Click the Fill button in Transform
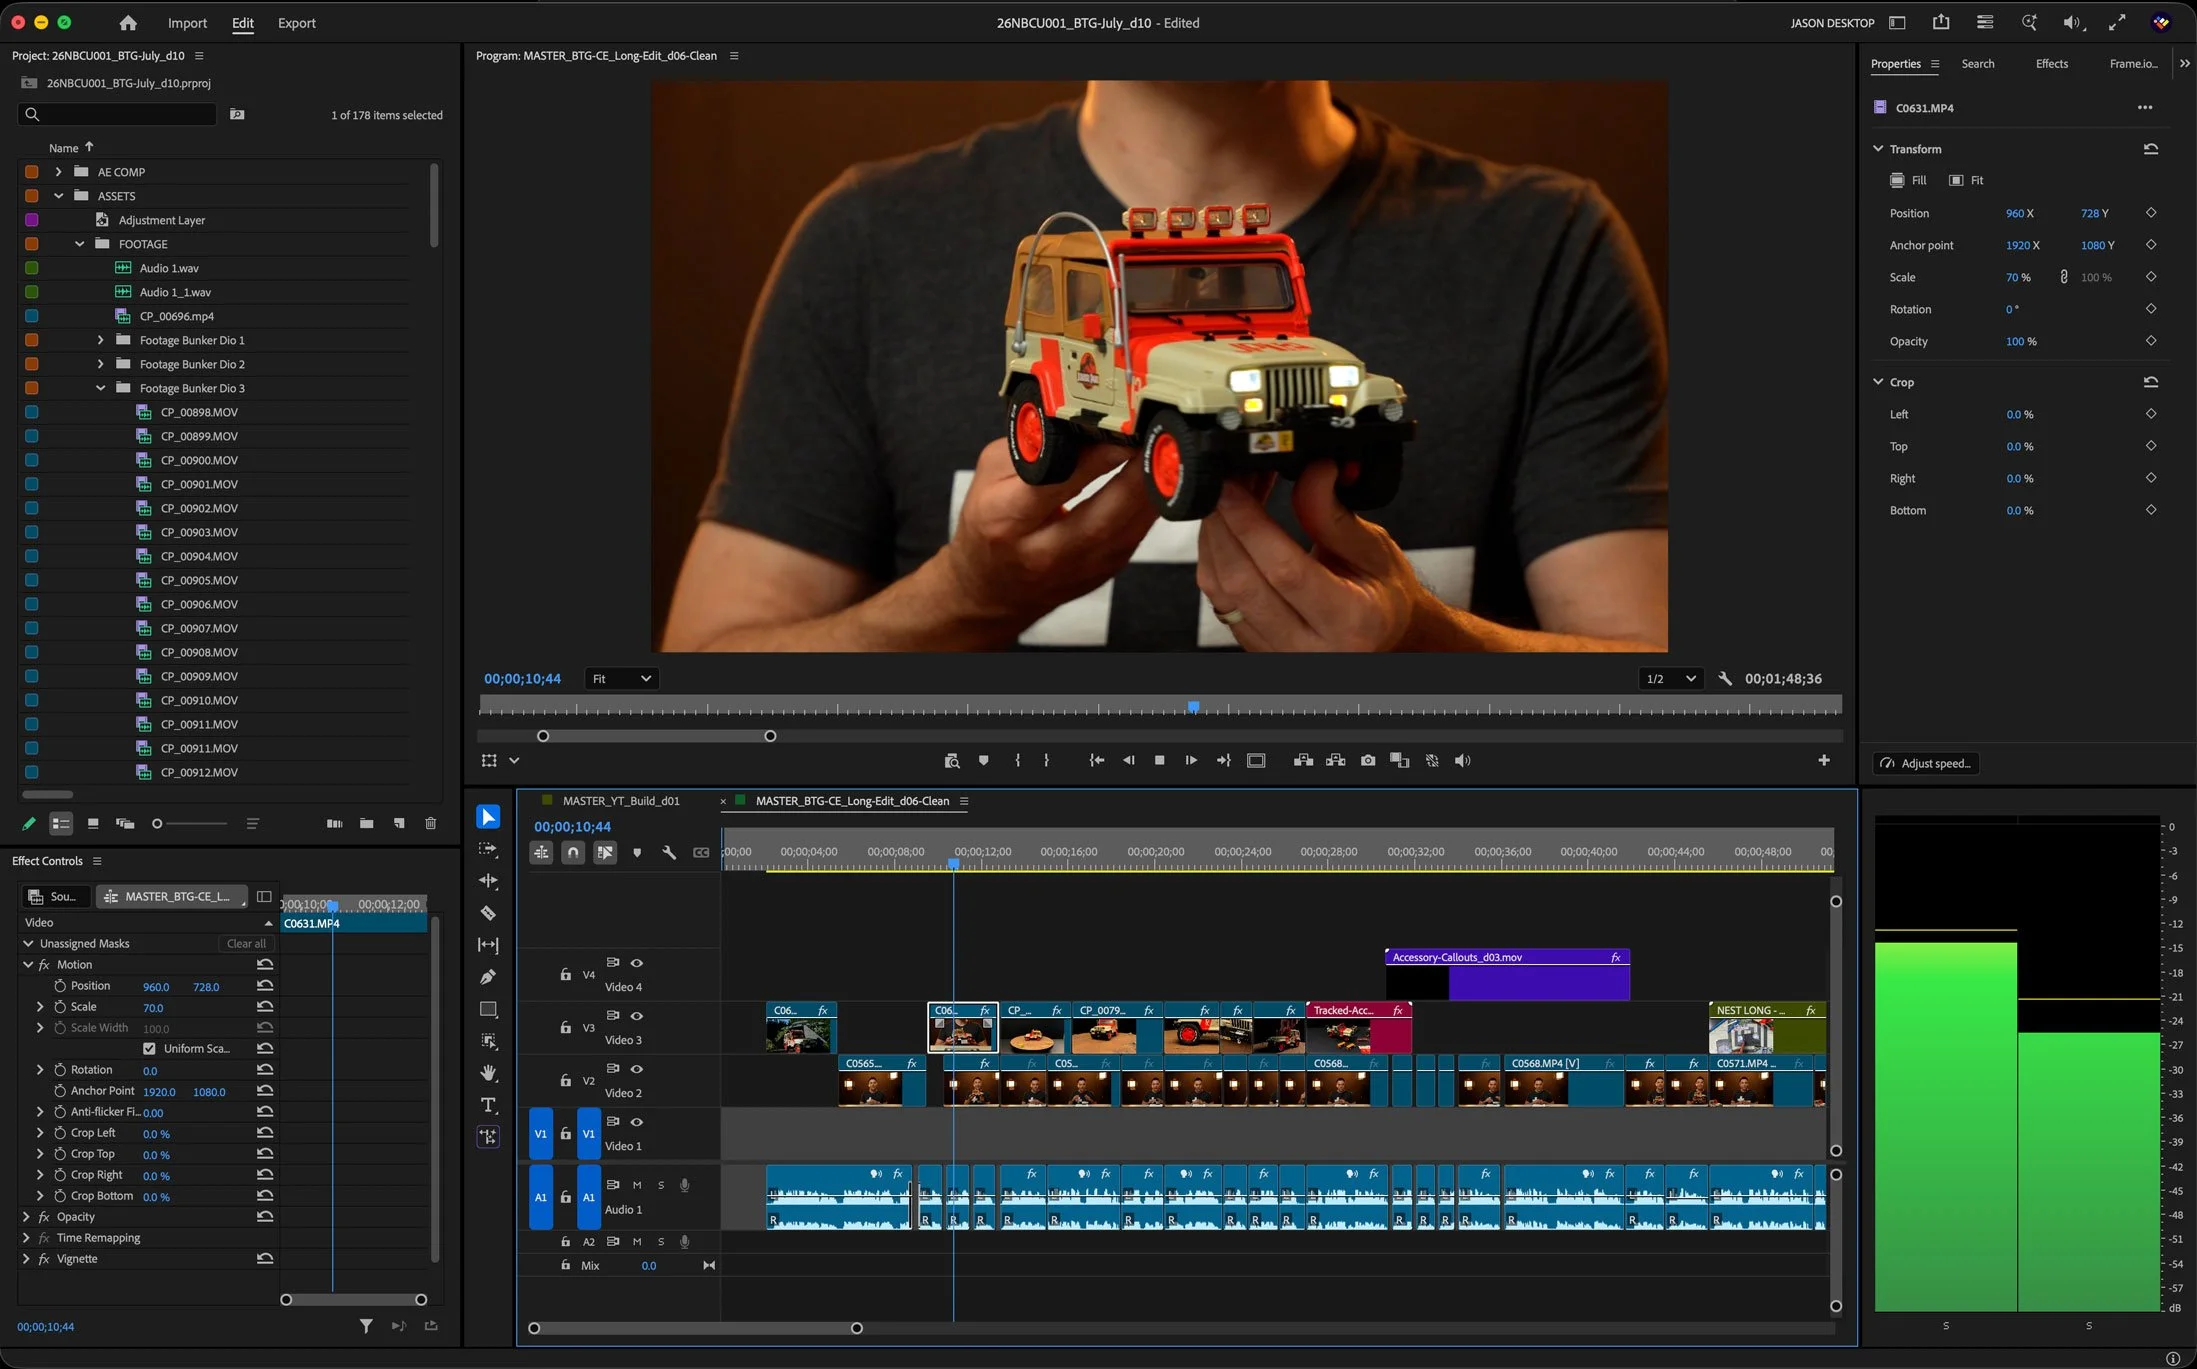 pos(1908,181)
